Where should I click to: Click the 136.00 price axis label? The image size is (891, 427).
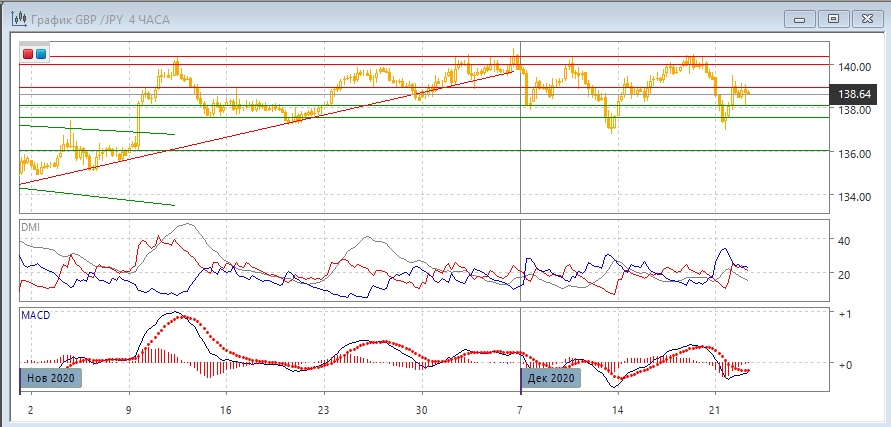[x=854, y=154]
